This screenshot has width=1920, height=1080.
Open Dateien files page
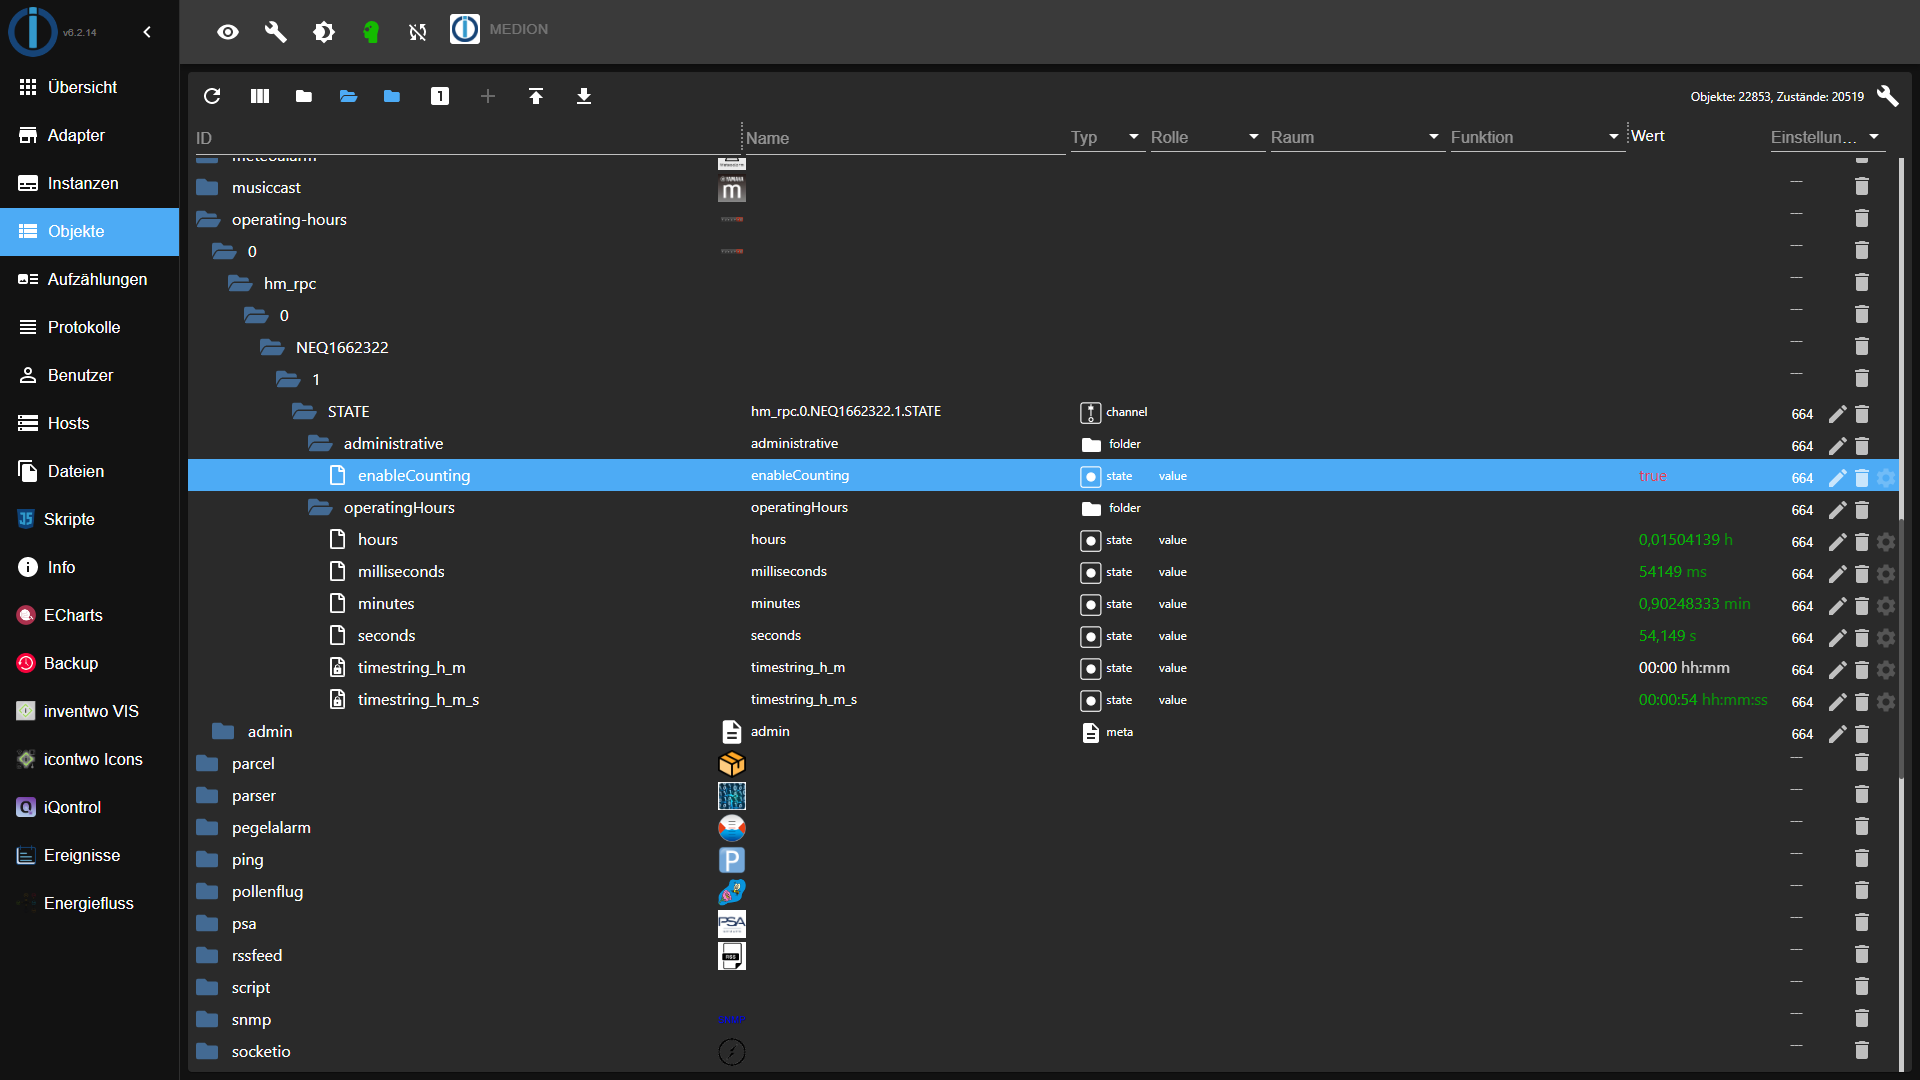(x=90, y=471)
